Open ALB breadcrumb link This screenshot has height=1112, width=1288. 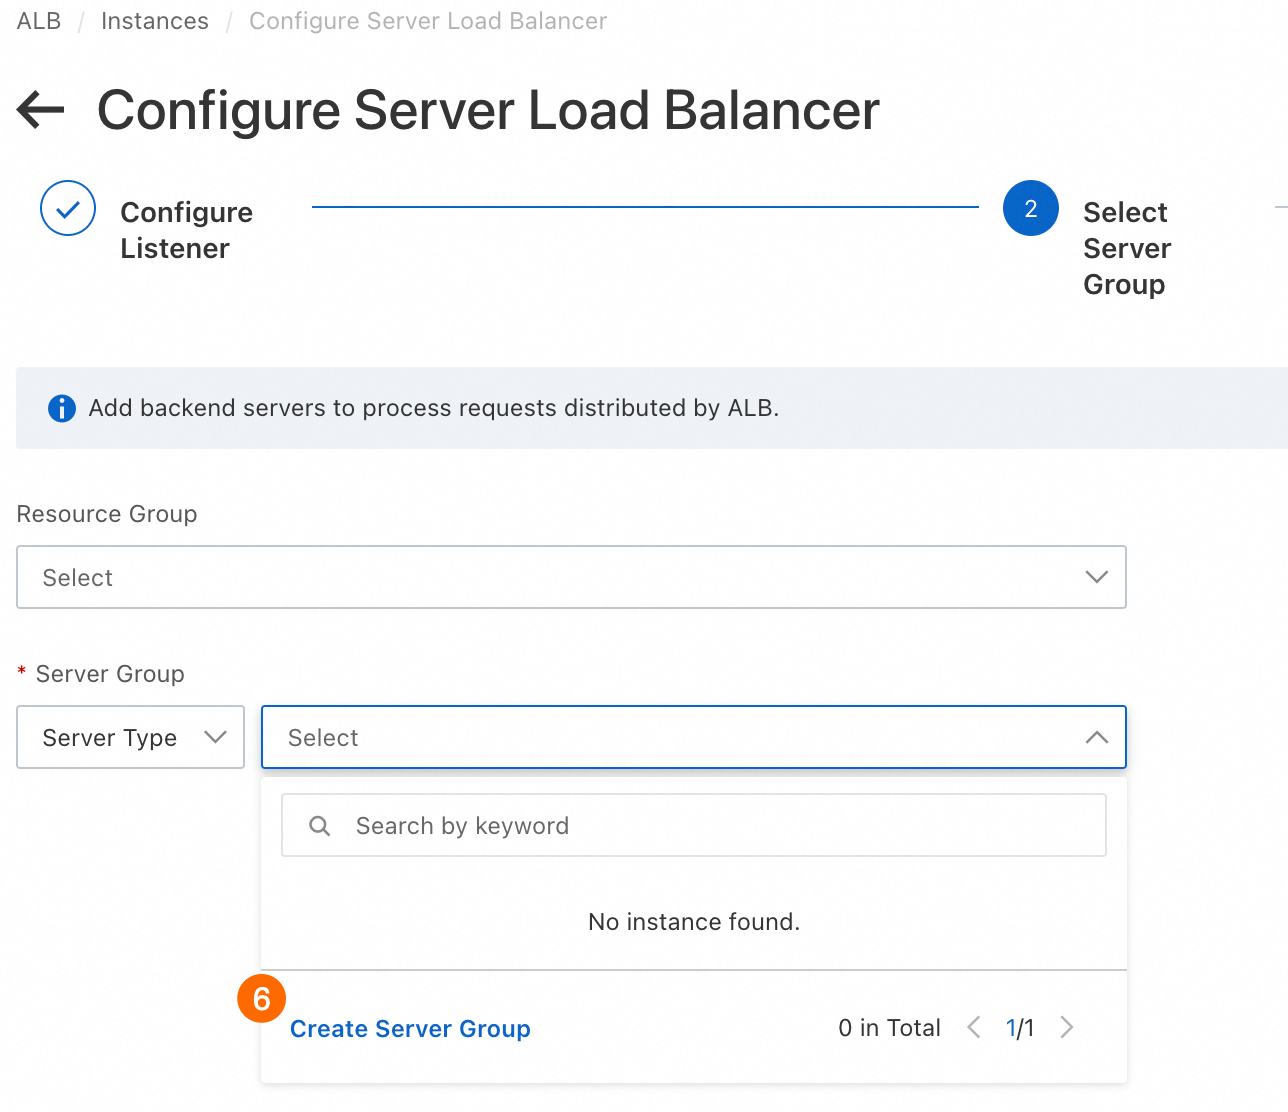click(39, 21)
